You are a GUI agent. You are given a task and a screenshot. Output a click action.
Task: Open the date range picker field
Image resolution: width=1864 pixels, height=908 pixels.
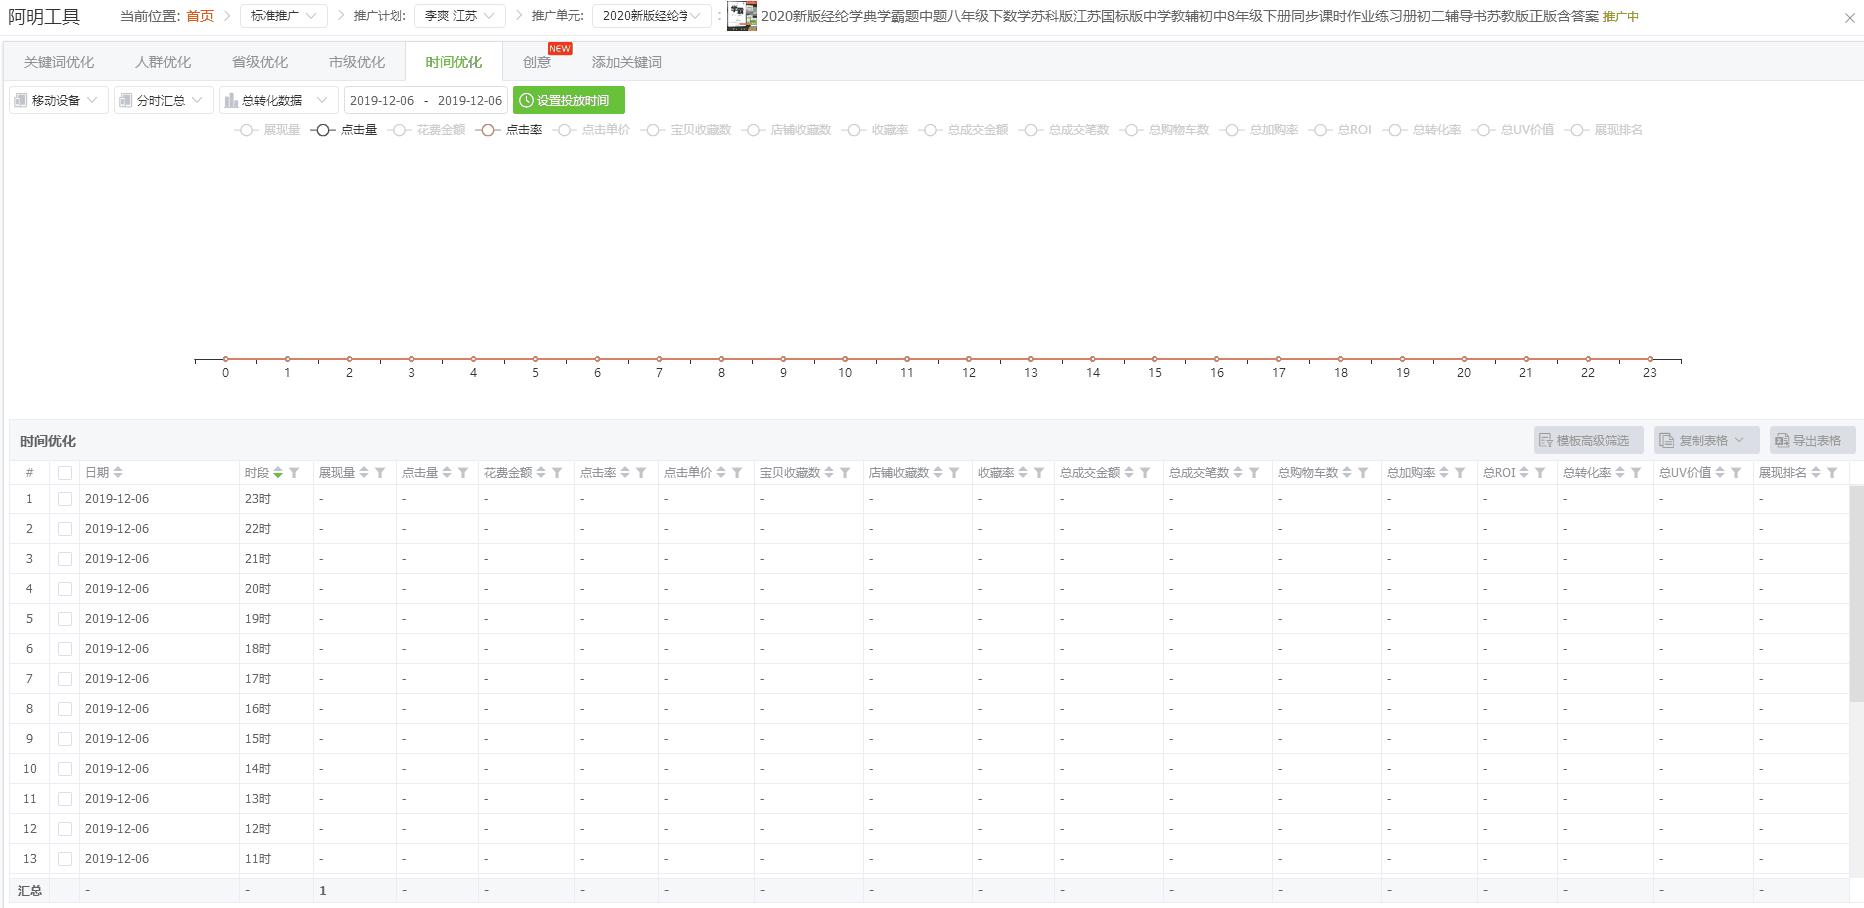point(426,100)
